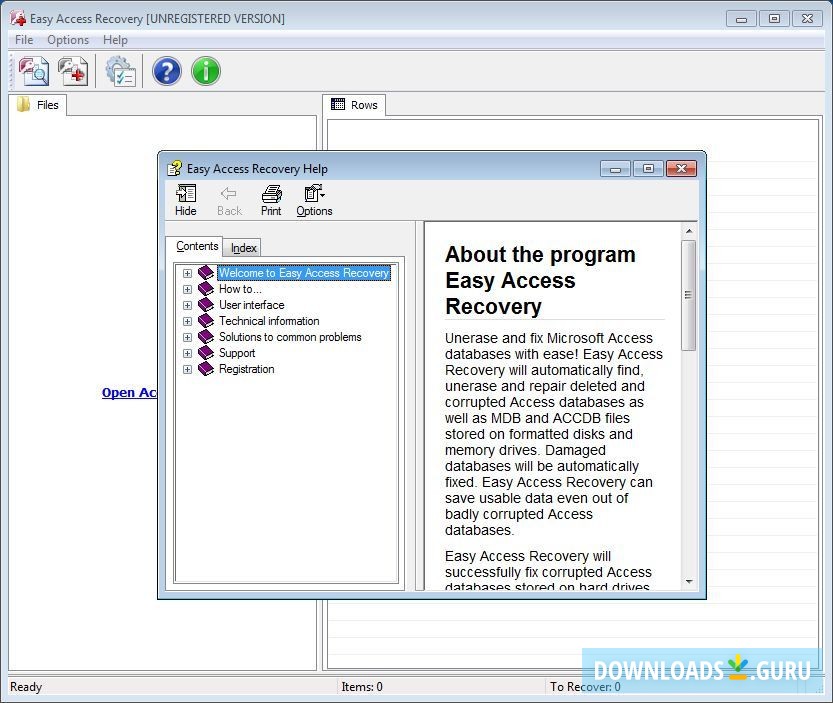The width and height of the screenshot is (833, 703).
Task: Expand the Support tree node
Action: coord(187,353)
